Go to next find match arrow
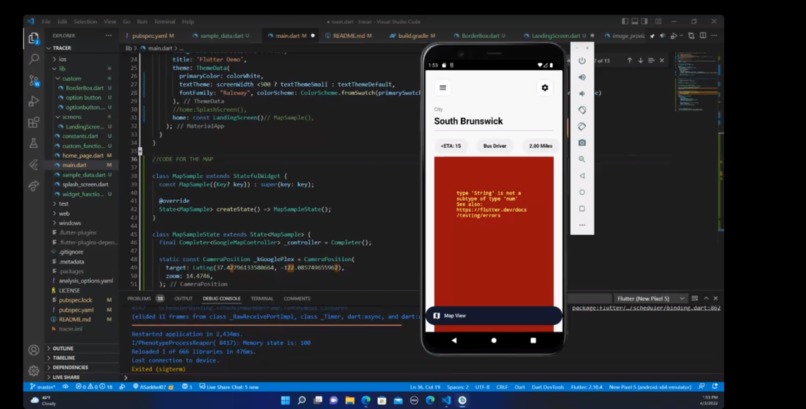Screen dimensions: 806x409 [x=640, y=61]
